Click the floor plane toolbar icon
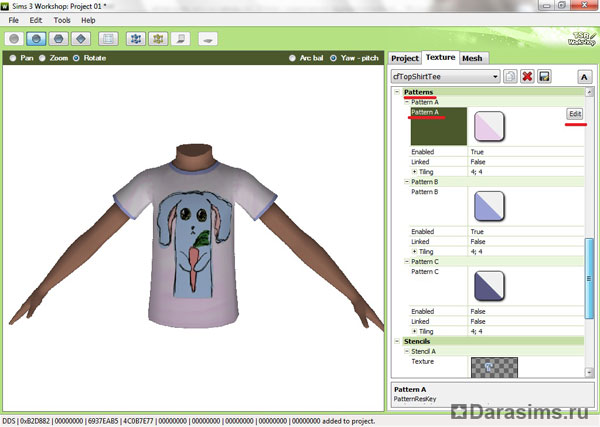 pos(208,39)
